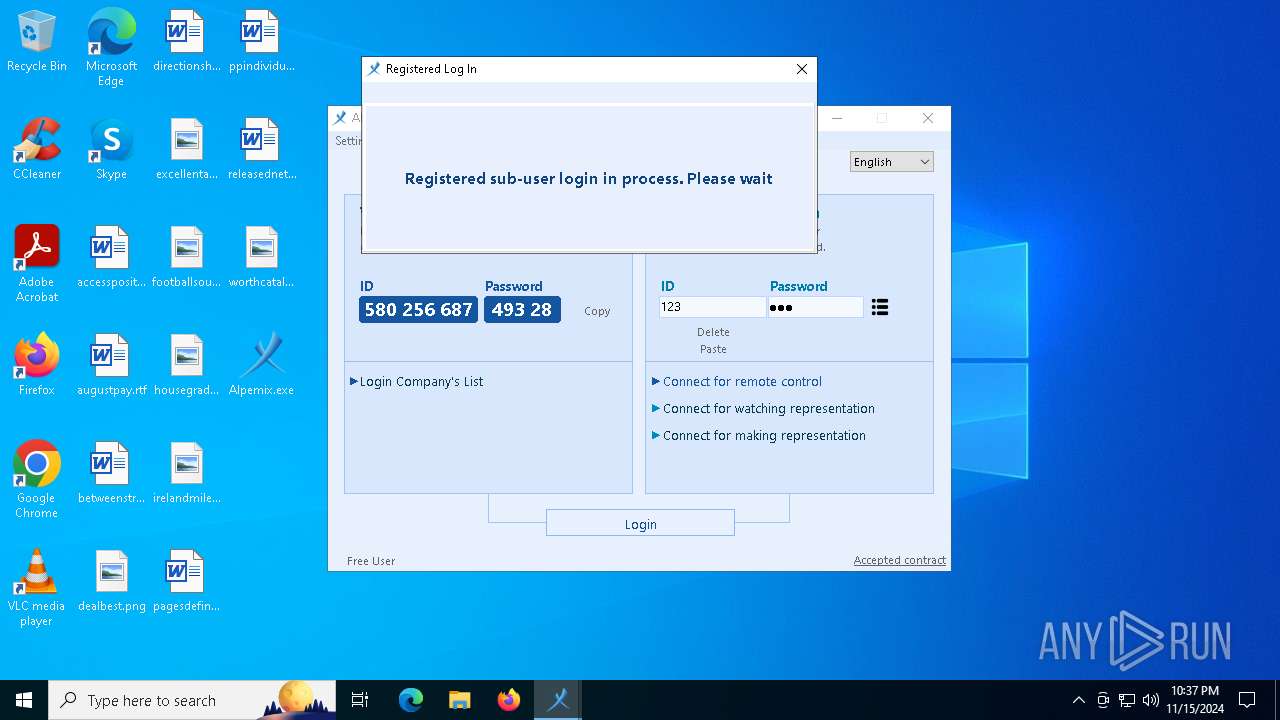Image resolution: width=1280 pixels, height=720 pixels.
Task: Click the local password 493 28
Action: pos(522,310)
